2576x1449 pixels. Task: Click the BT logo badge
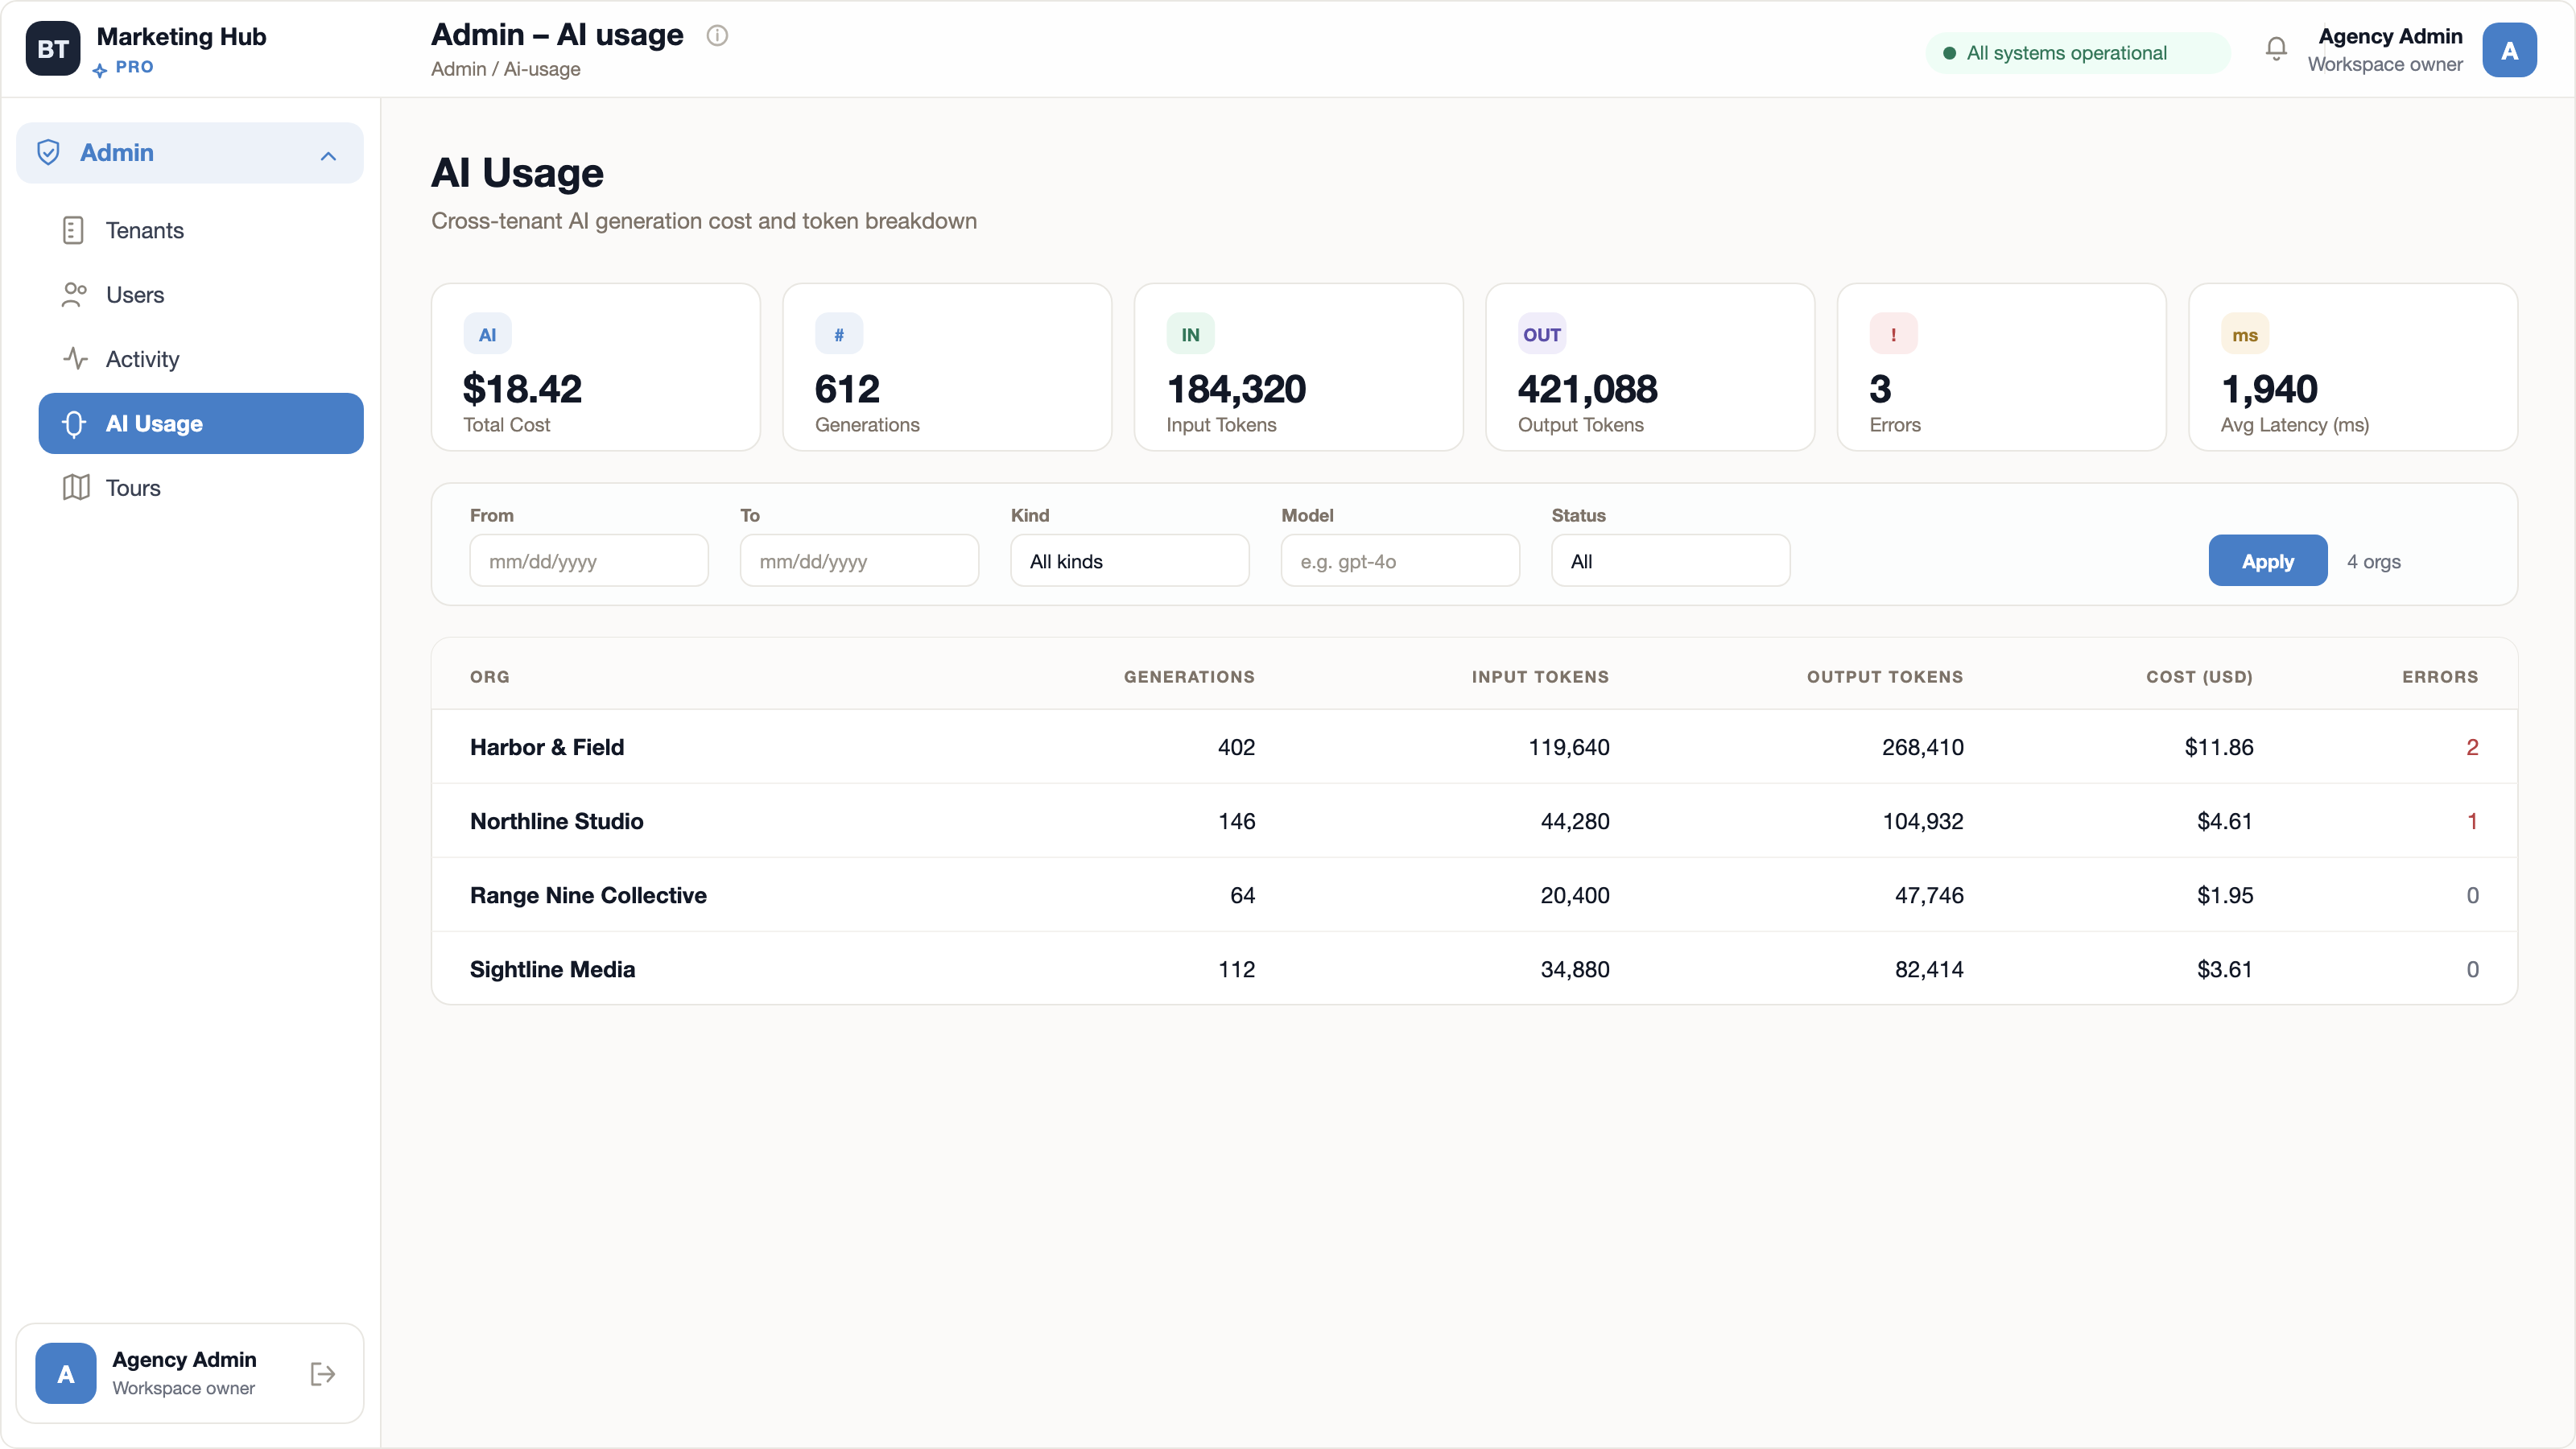(x=52, y=49)
